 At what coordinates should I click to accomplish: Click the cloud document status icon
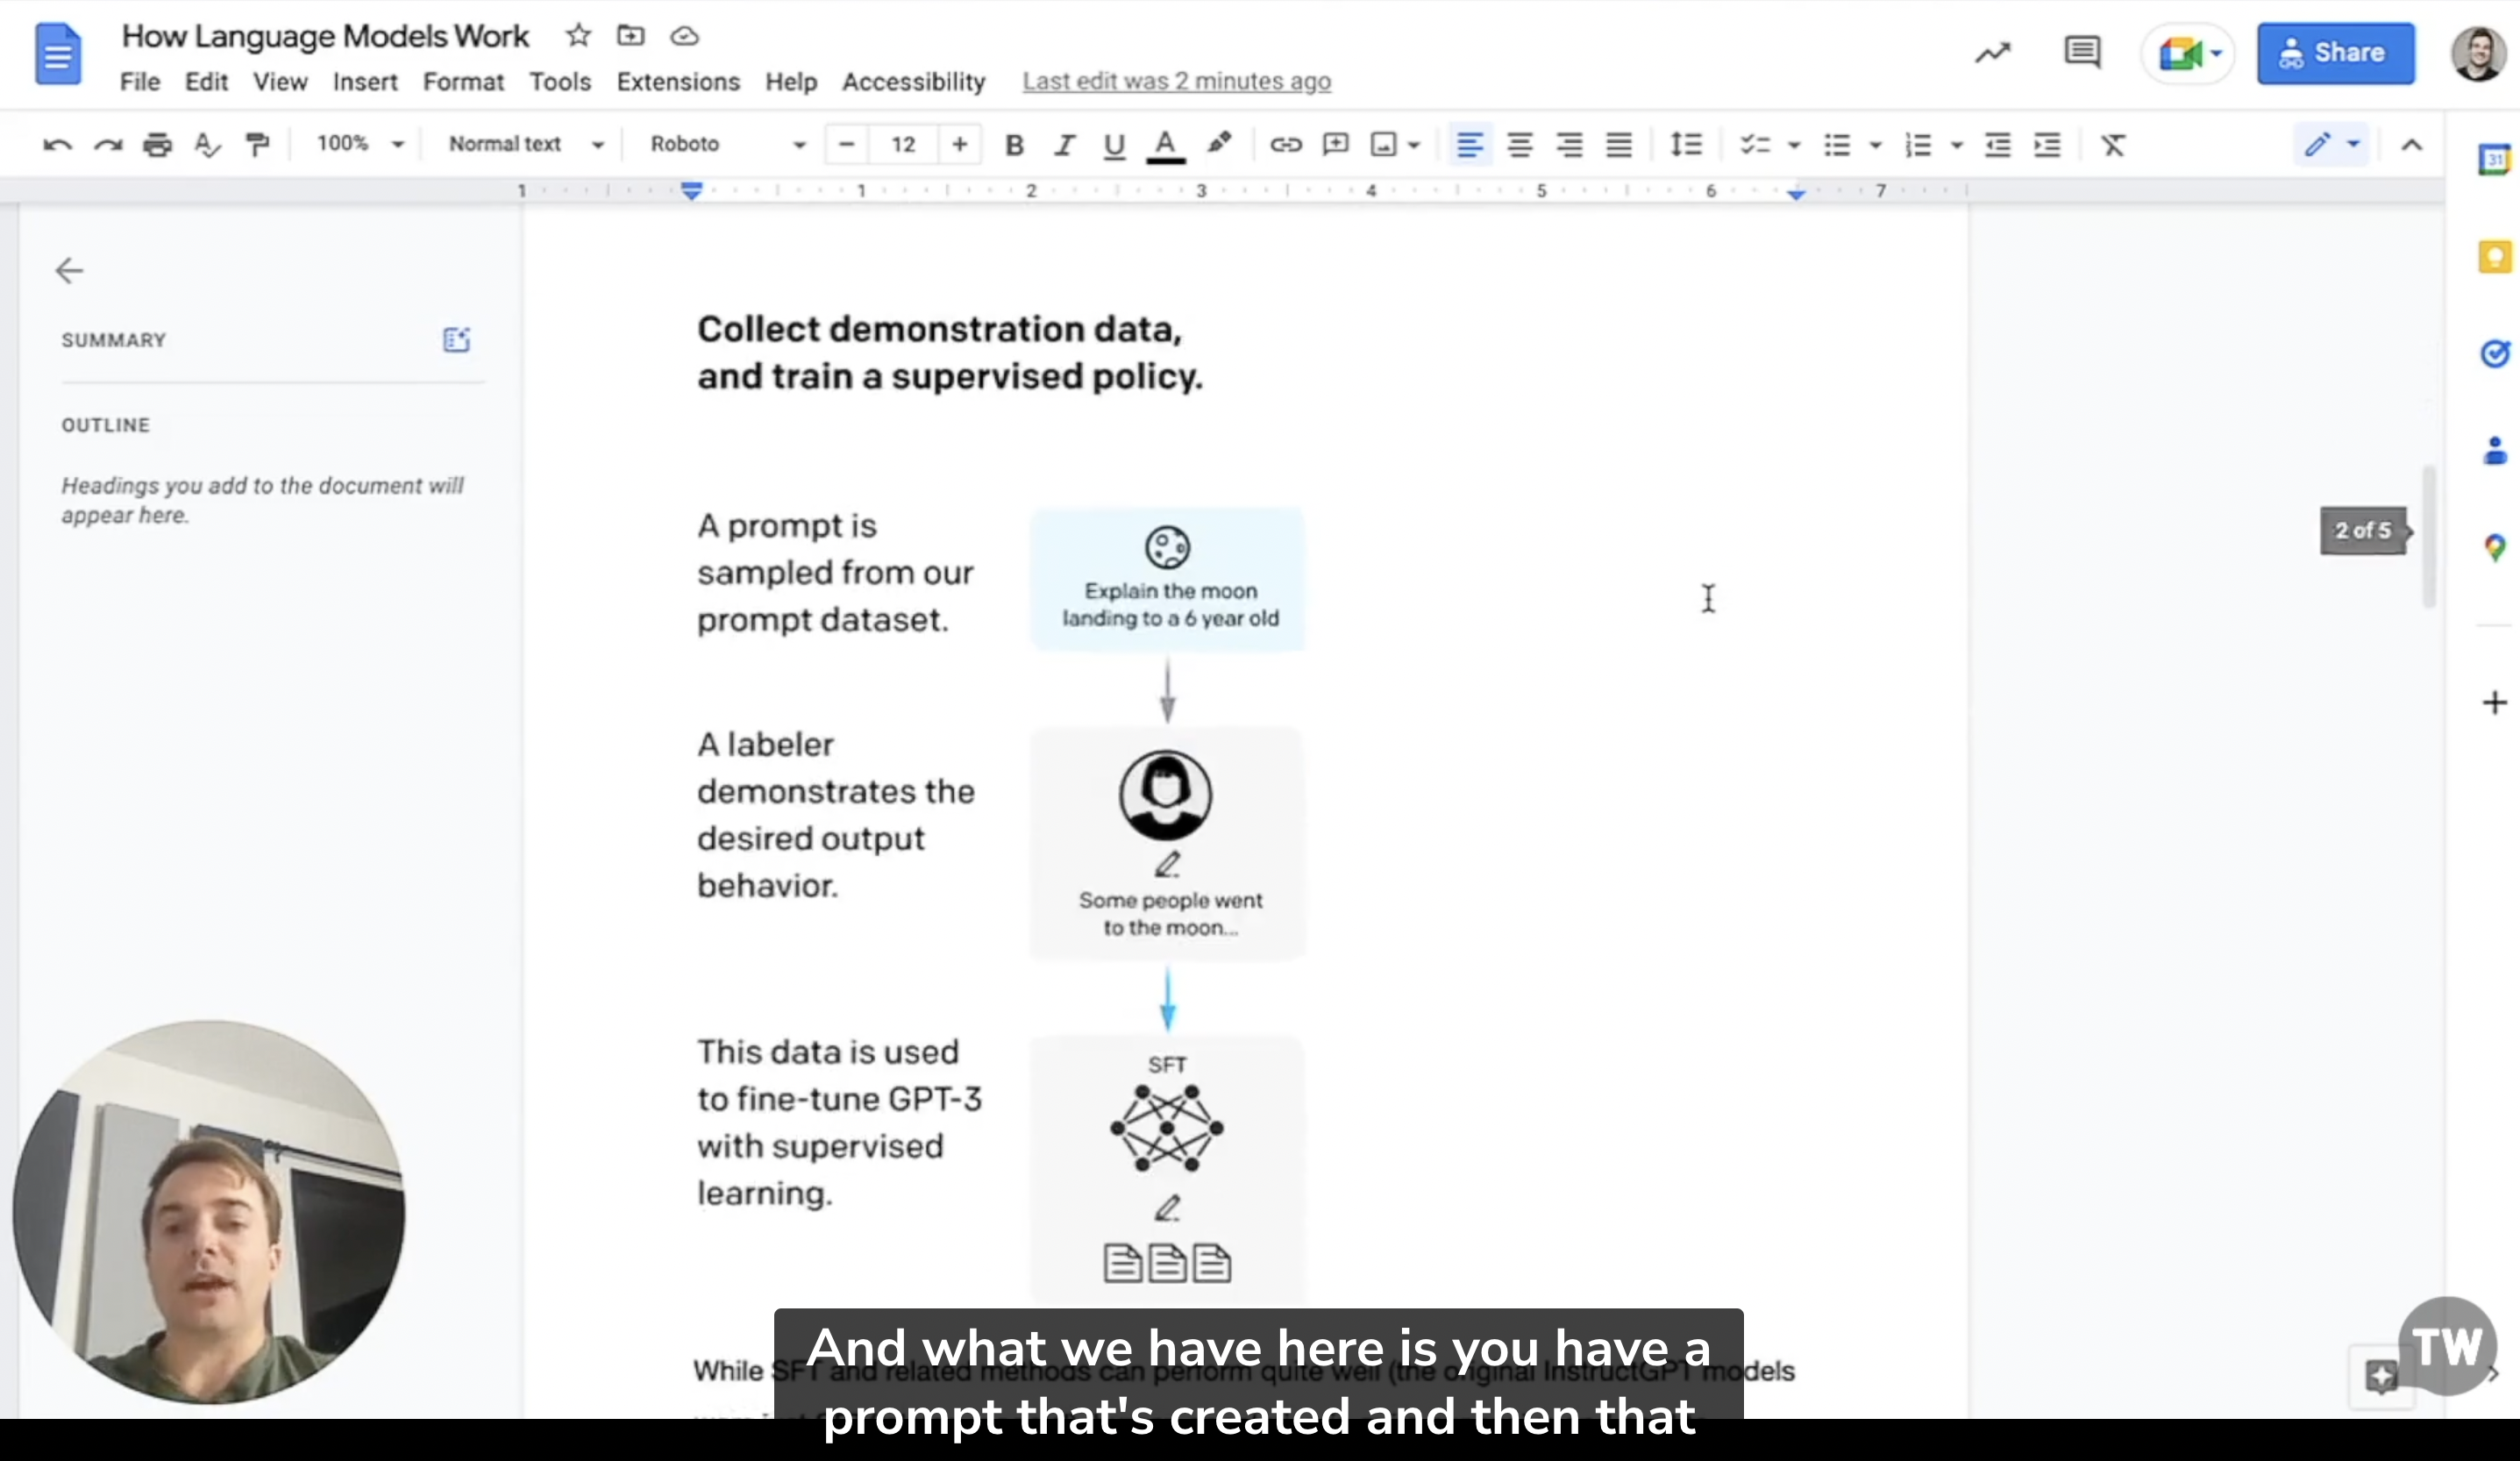pyautogui.click(x=684, y=36)
